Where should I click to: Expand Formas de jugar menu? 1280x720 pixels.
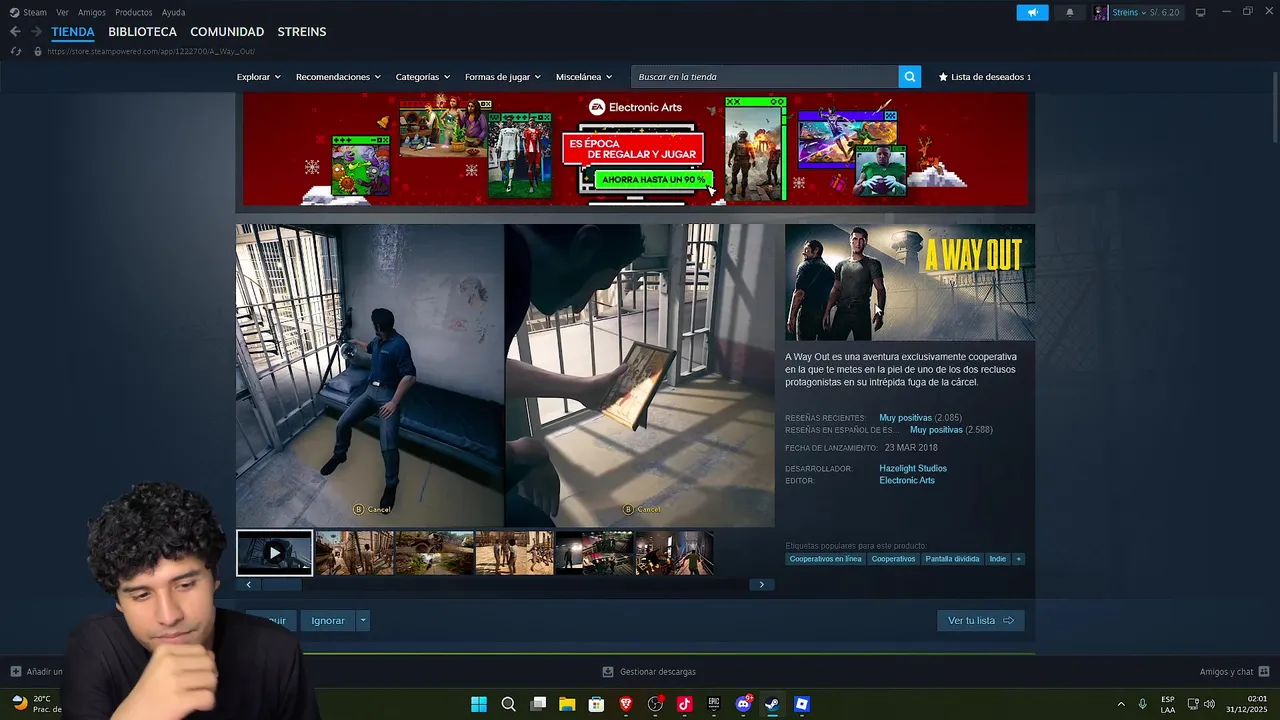(x=502, y=77)
